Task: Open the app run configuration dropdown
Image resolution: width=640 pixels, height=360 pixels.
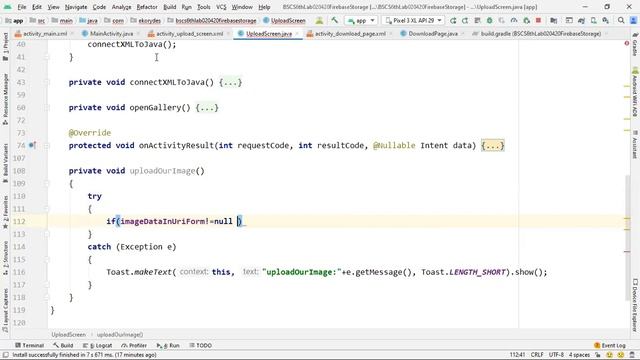Action: pos(361,20)
